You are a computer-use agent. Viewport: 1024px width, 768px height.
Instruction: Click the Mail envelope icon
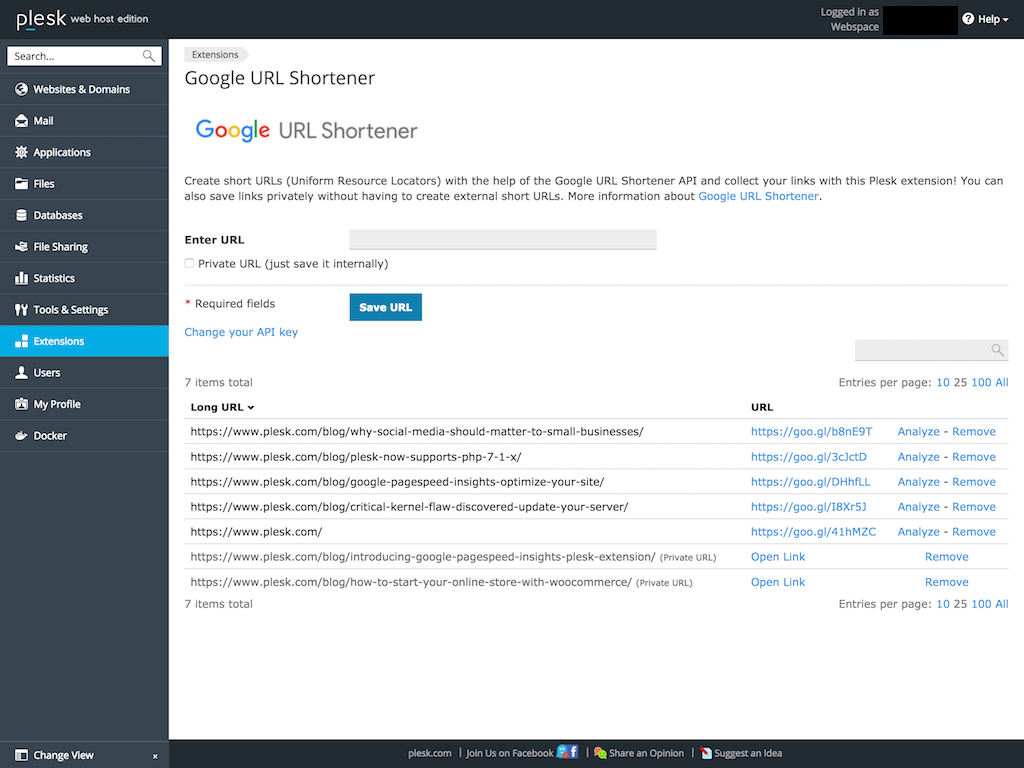[22, 121]
